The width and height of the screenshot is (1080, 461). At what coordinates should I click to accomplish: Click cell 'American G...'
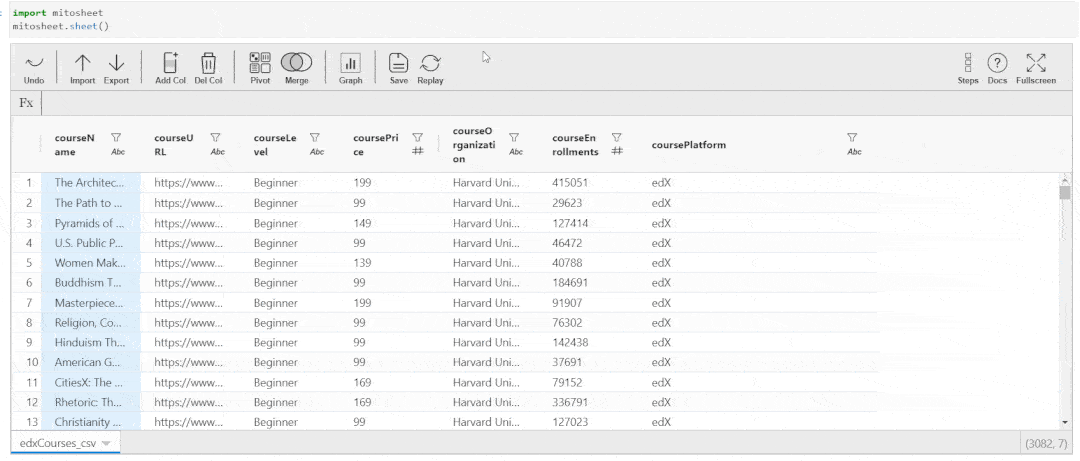[x=91, y=362]
